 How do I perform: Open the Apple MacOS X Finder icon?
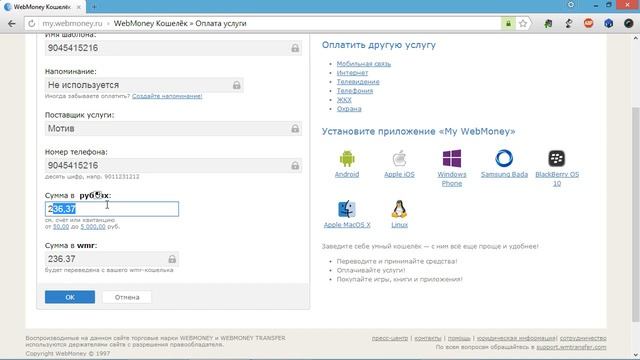[347, 209]
